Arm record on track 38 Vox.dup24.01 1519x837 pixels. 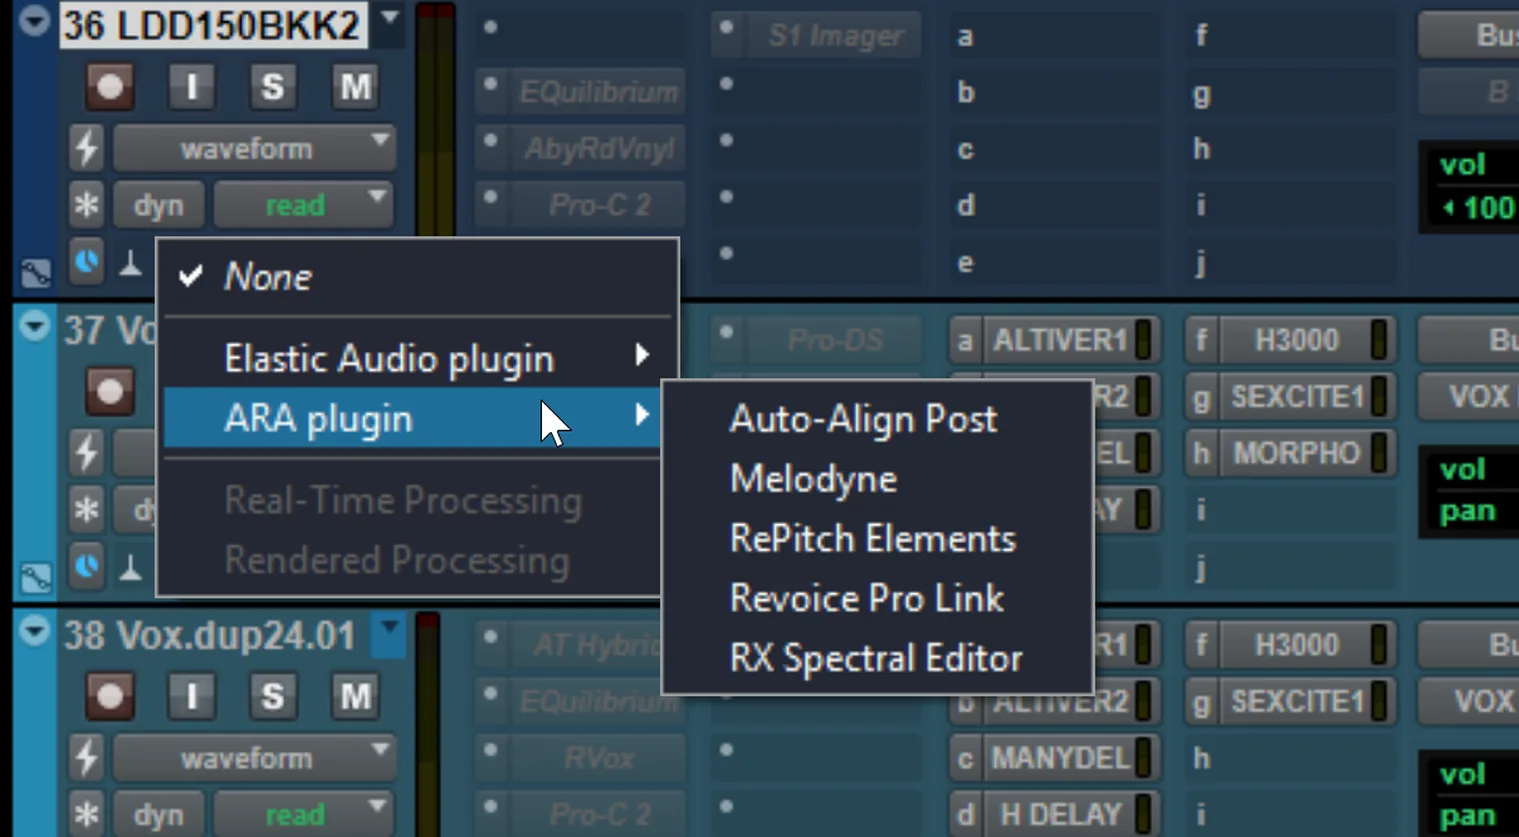(109, 697)
